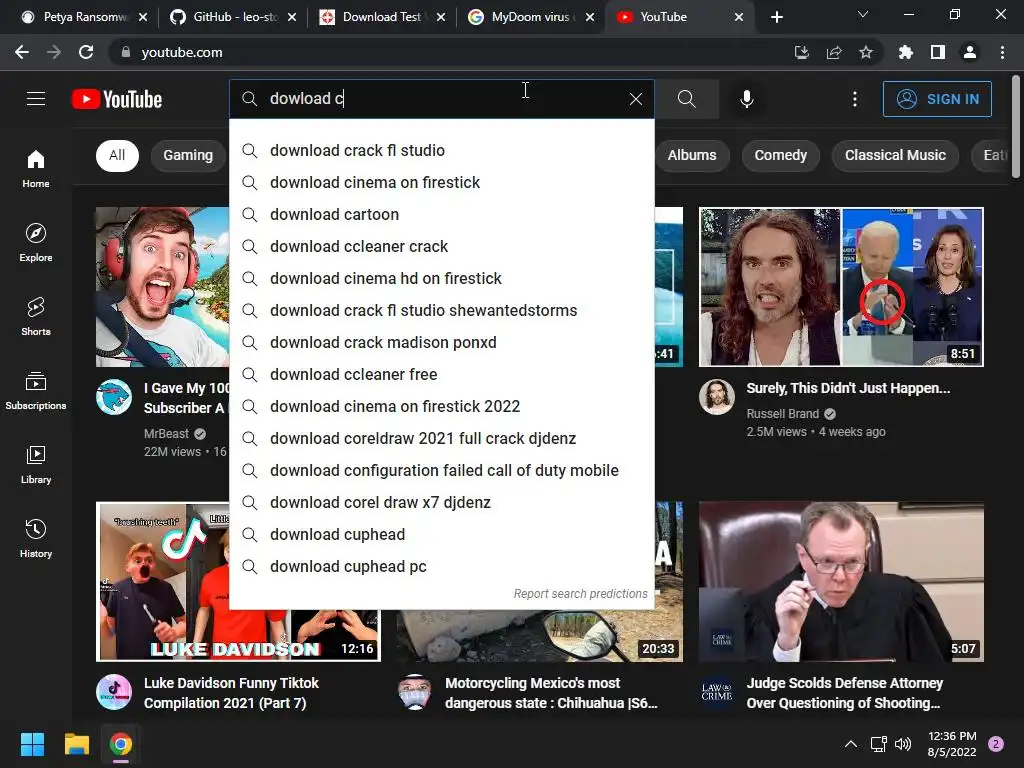
Task: Open Russell Brand video thumbnail
Action: point(841,287)
